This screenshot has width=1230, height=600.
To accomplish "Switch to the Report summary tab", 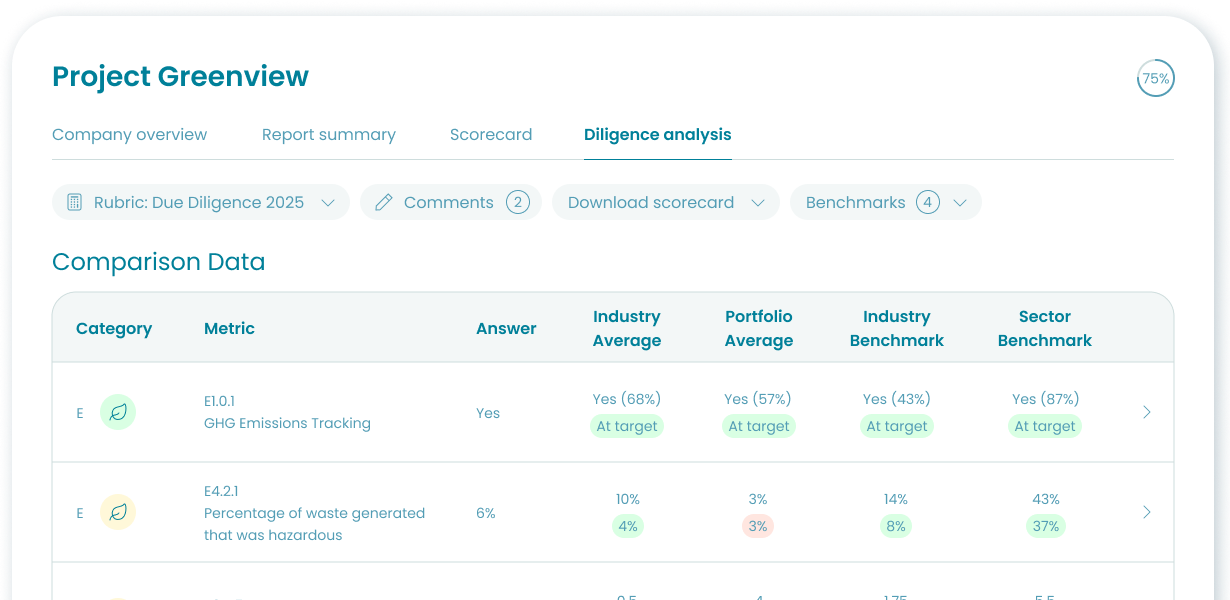I will click(328, 134).
